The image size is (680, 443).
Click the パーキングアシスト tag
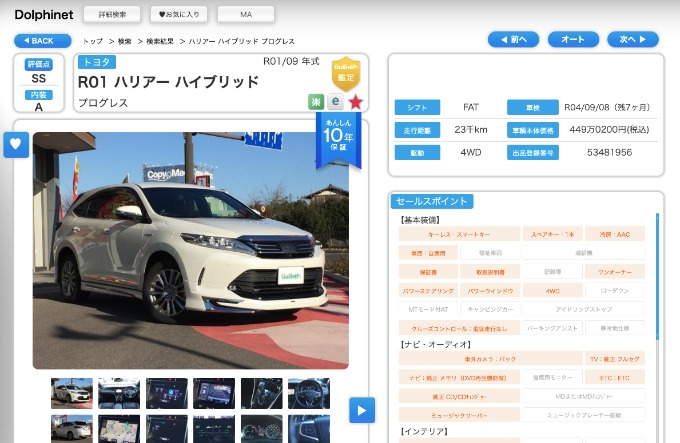tap(552, 328)
